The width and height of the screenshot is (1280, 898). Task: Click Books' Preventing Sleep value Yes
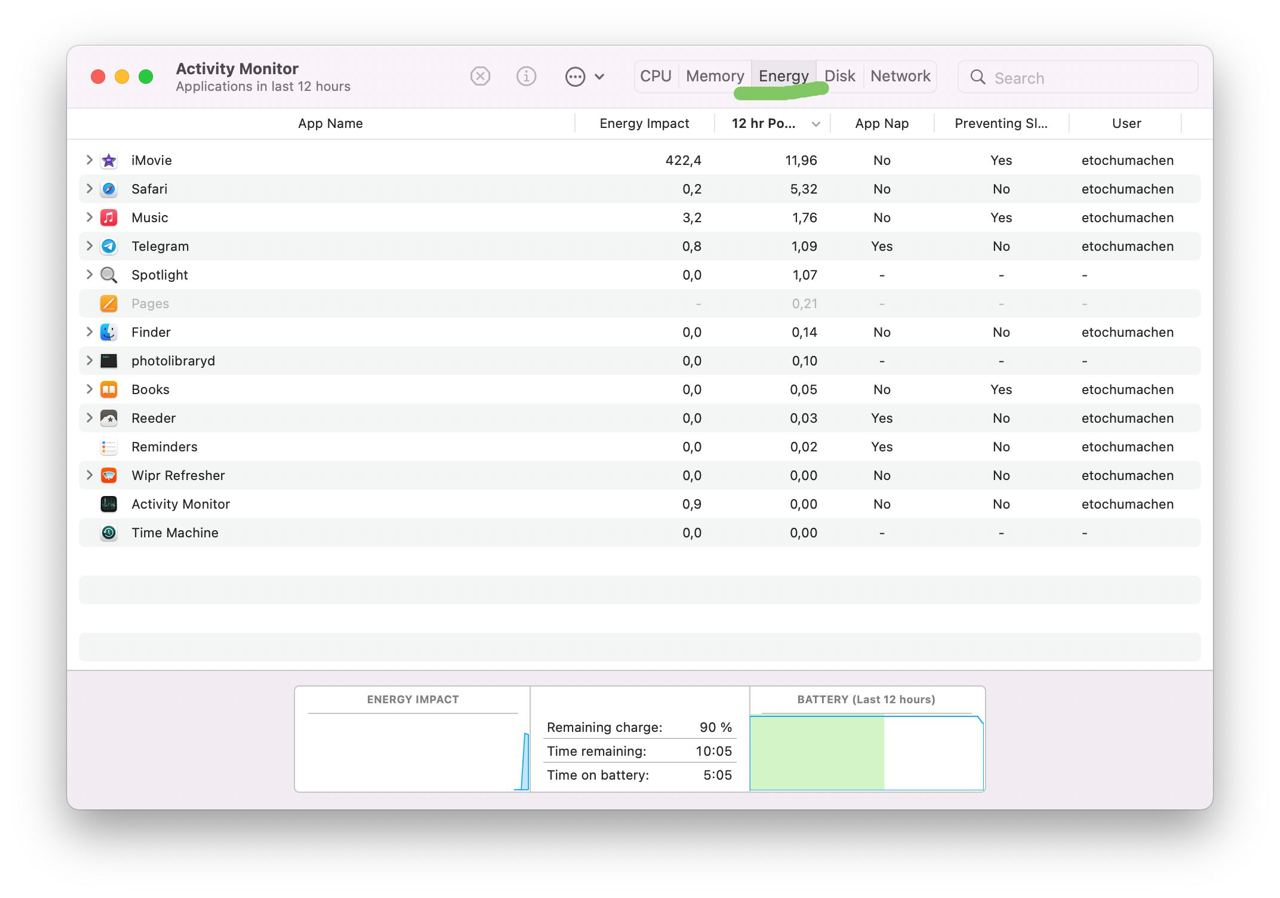pyautogui.click(x=1001, y=389)
